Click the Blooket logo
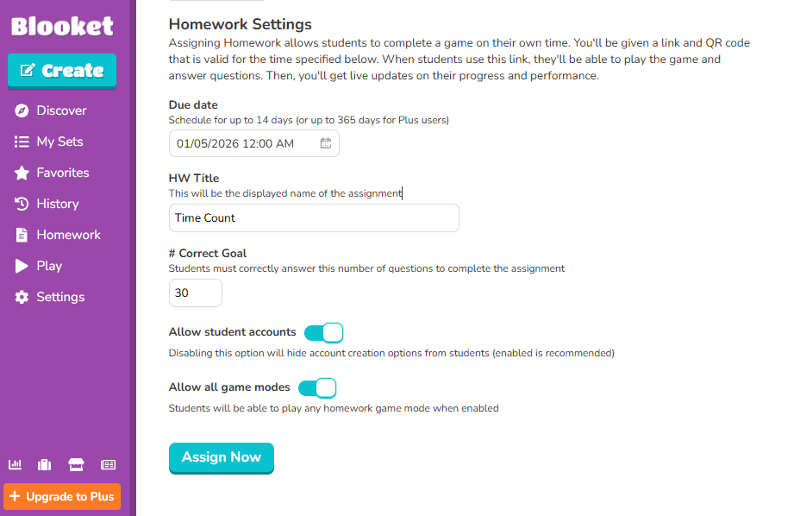 pos(62,26)
